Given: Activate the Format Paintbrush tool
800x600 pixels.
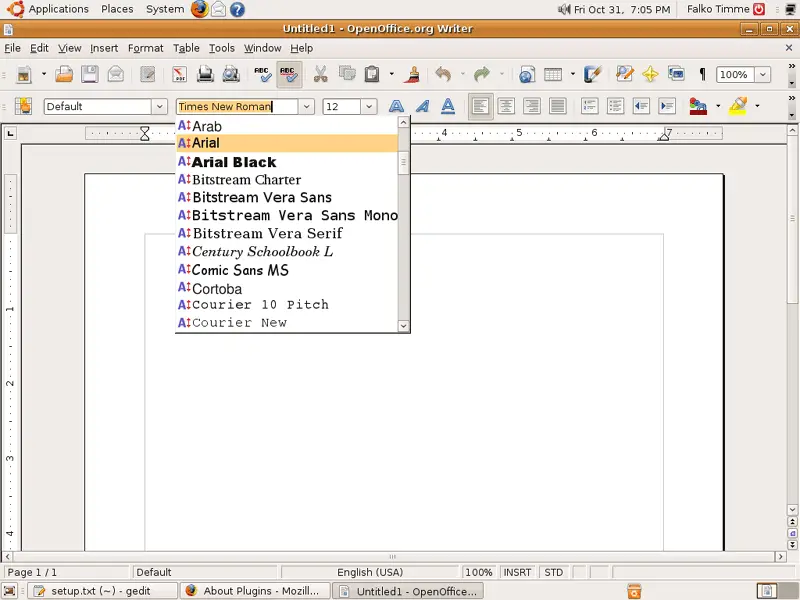Looking at the screenshot, I should [x=413, y=74].
